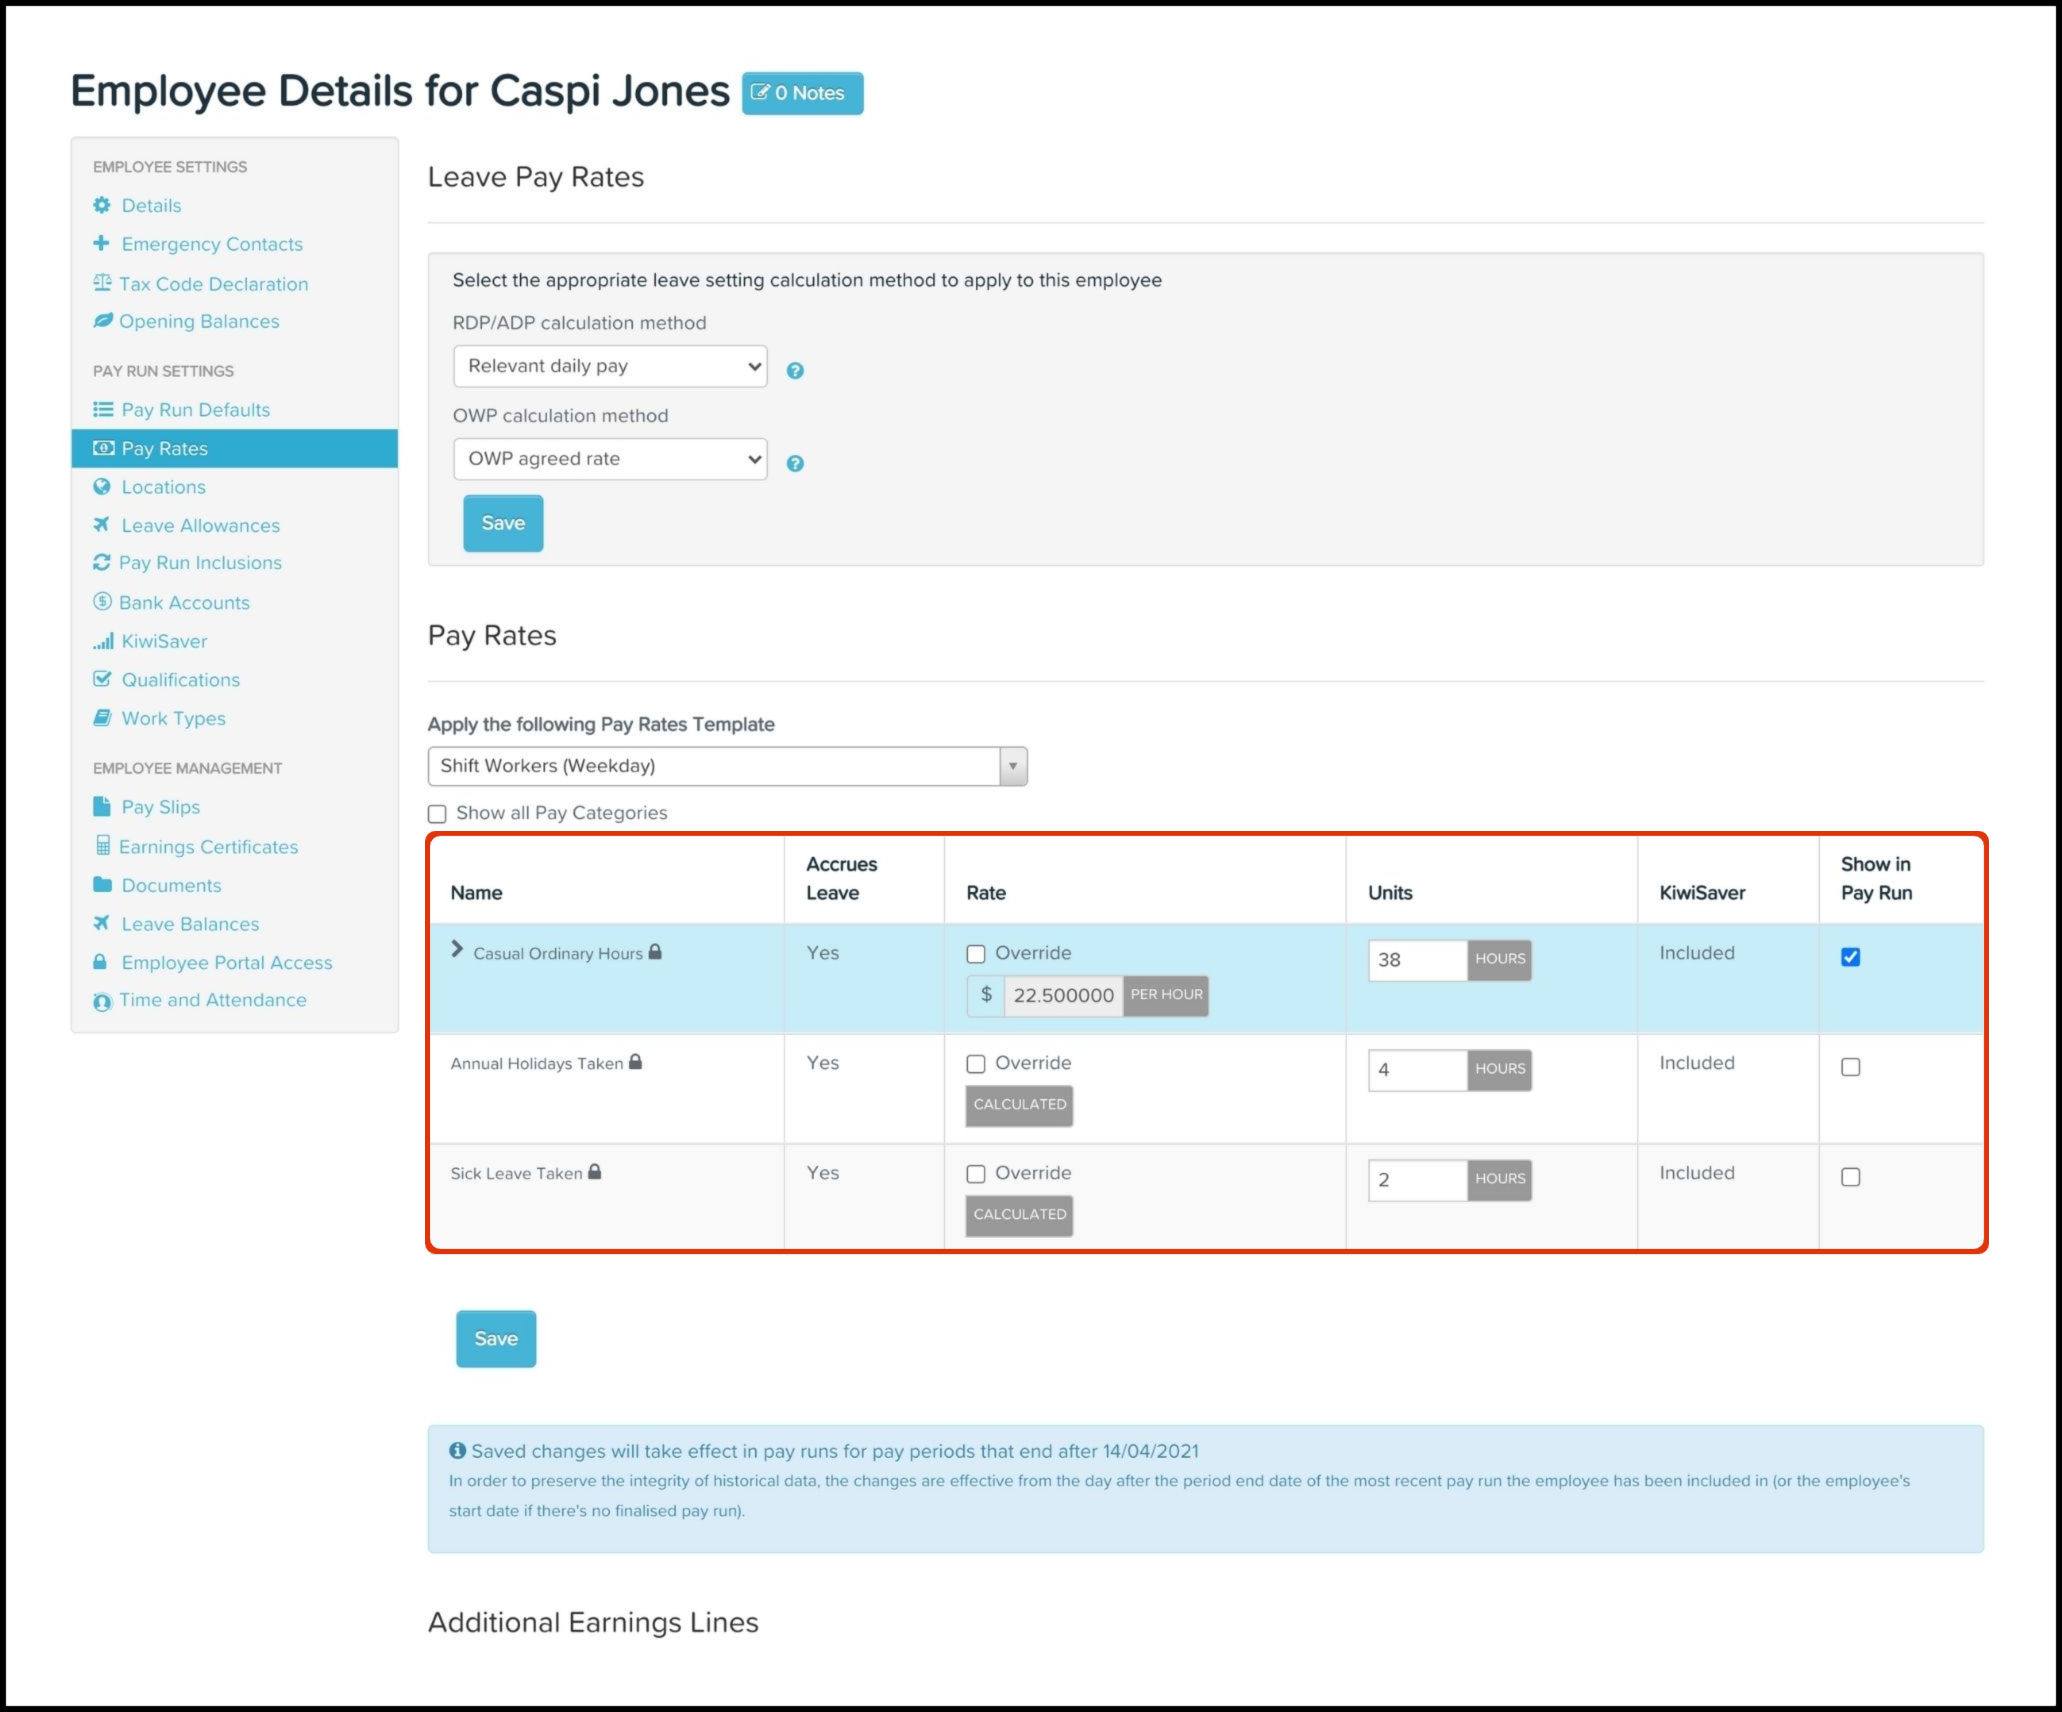Screen dimensions: 2062x1712
Task: Click the scales icon for Tax Code Declaration
Action: pyautogui.click(x=102, y=283)
